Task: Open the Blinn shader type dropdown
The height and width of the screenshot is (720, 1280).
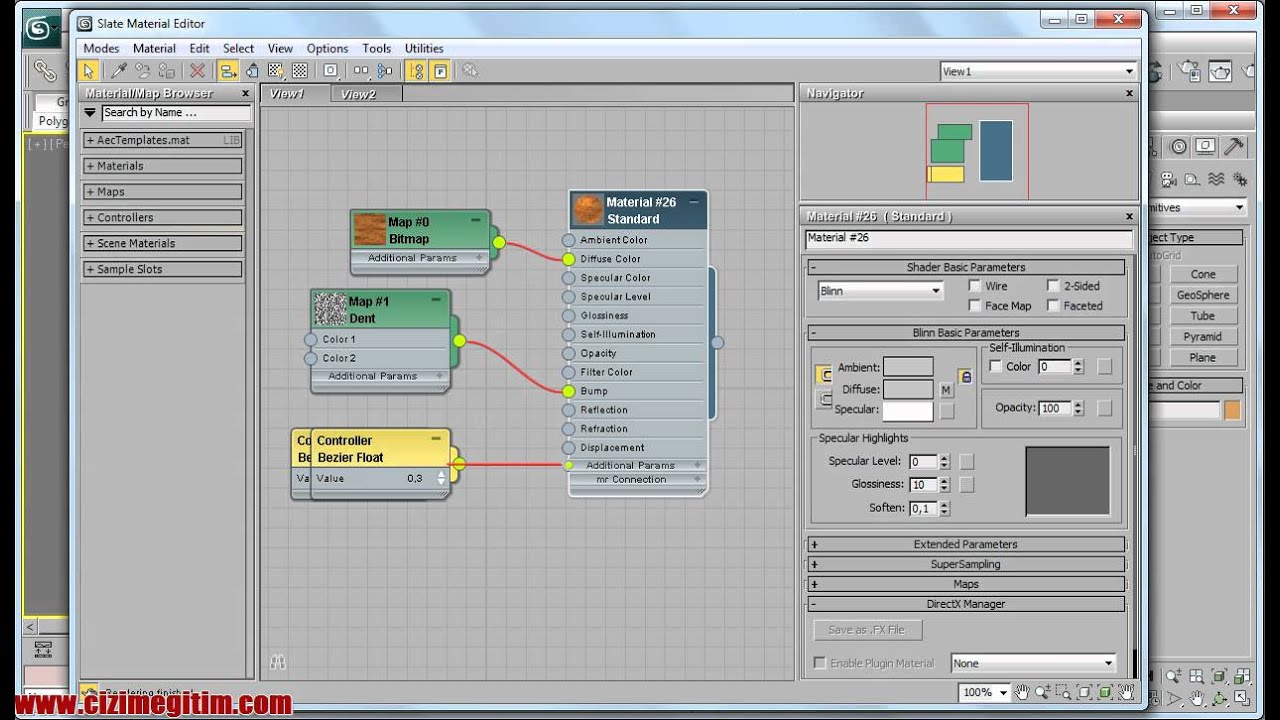Action: (x=881, y=291)
